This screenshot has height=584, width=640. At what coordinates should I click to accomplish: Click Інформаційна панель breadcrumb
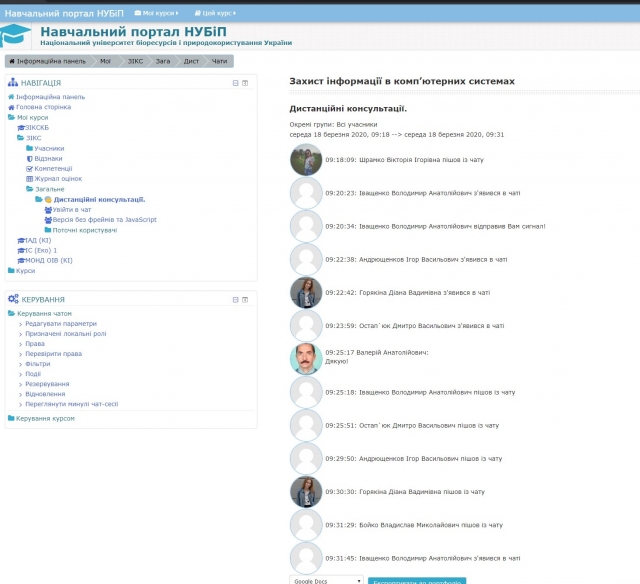point(48,61)
